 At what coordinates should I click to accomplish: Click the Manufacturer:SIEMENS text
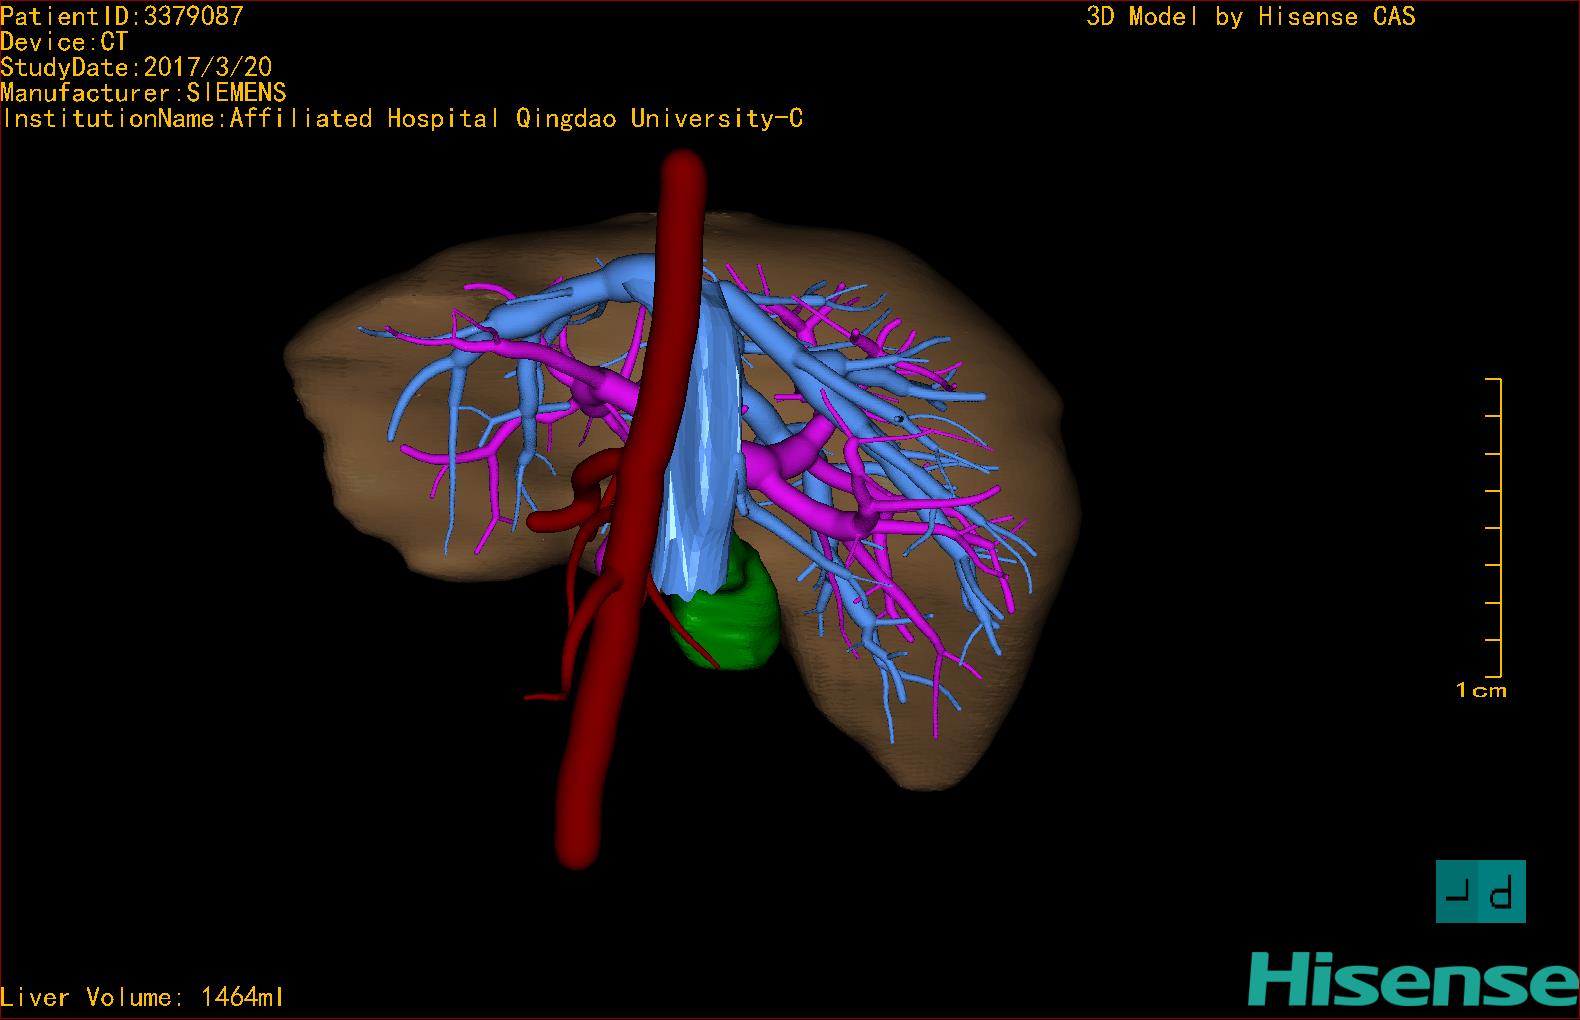(x=143, y=93)
